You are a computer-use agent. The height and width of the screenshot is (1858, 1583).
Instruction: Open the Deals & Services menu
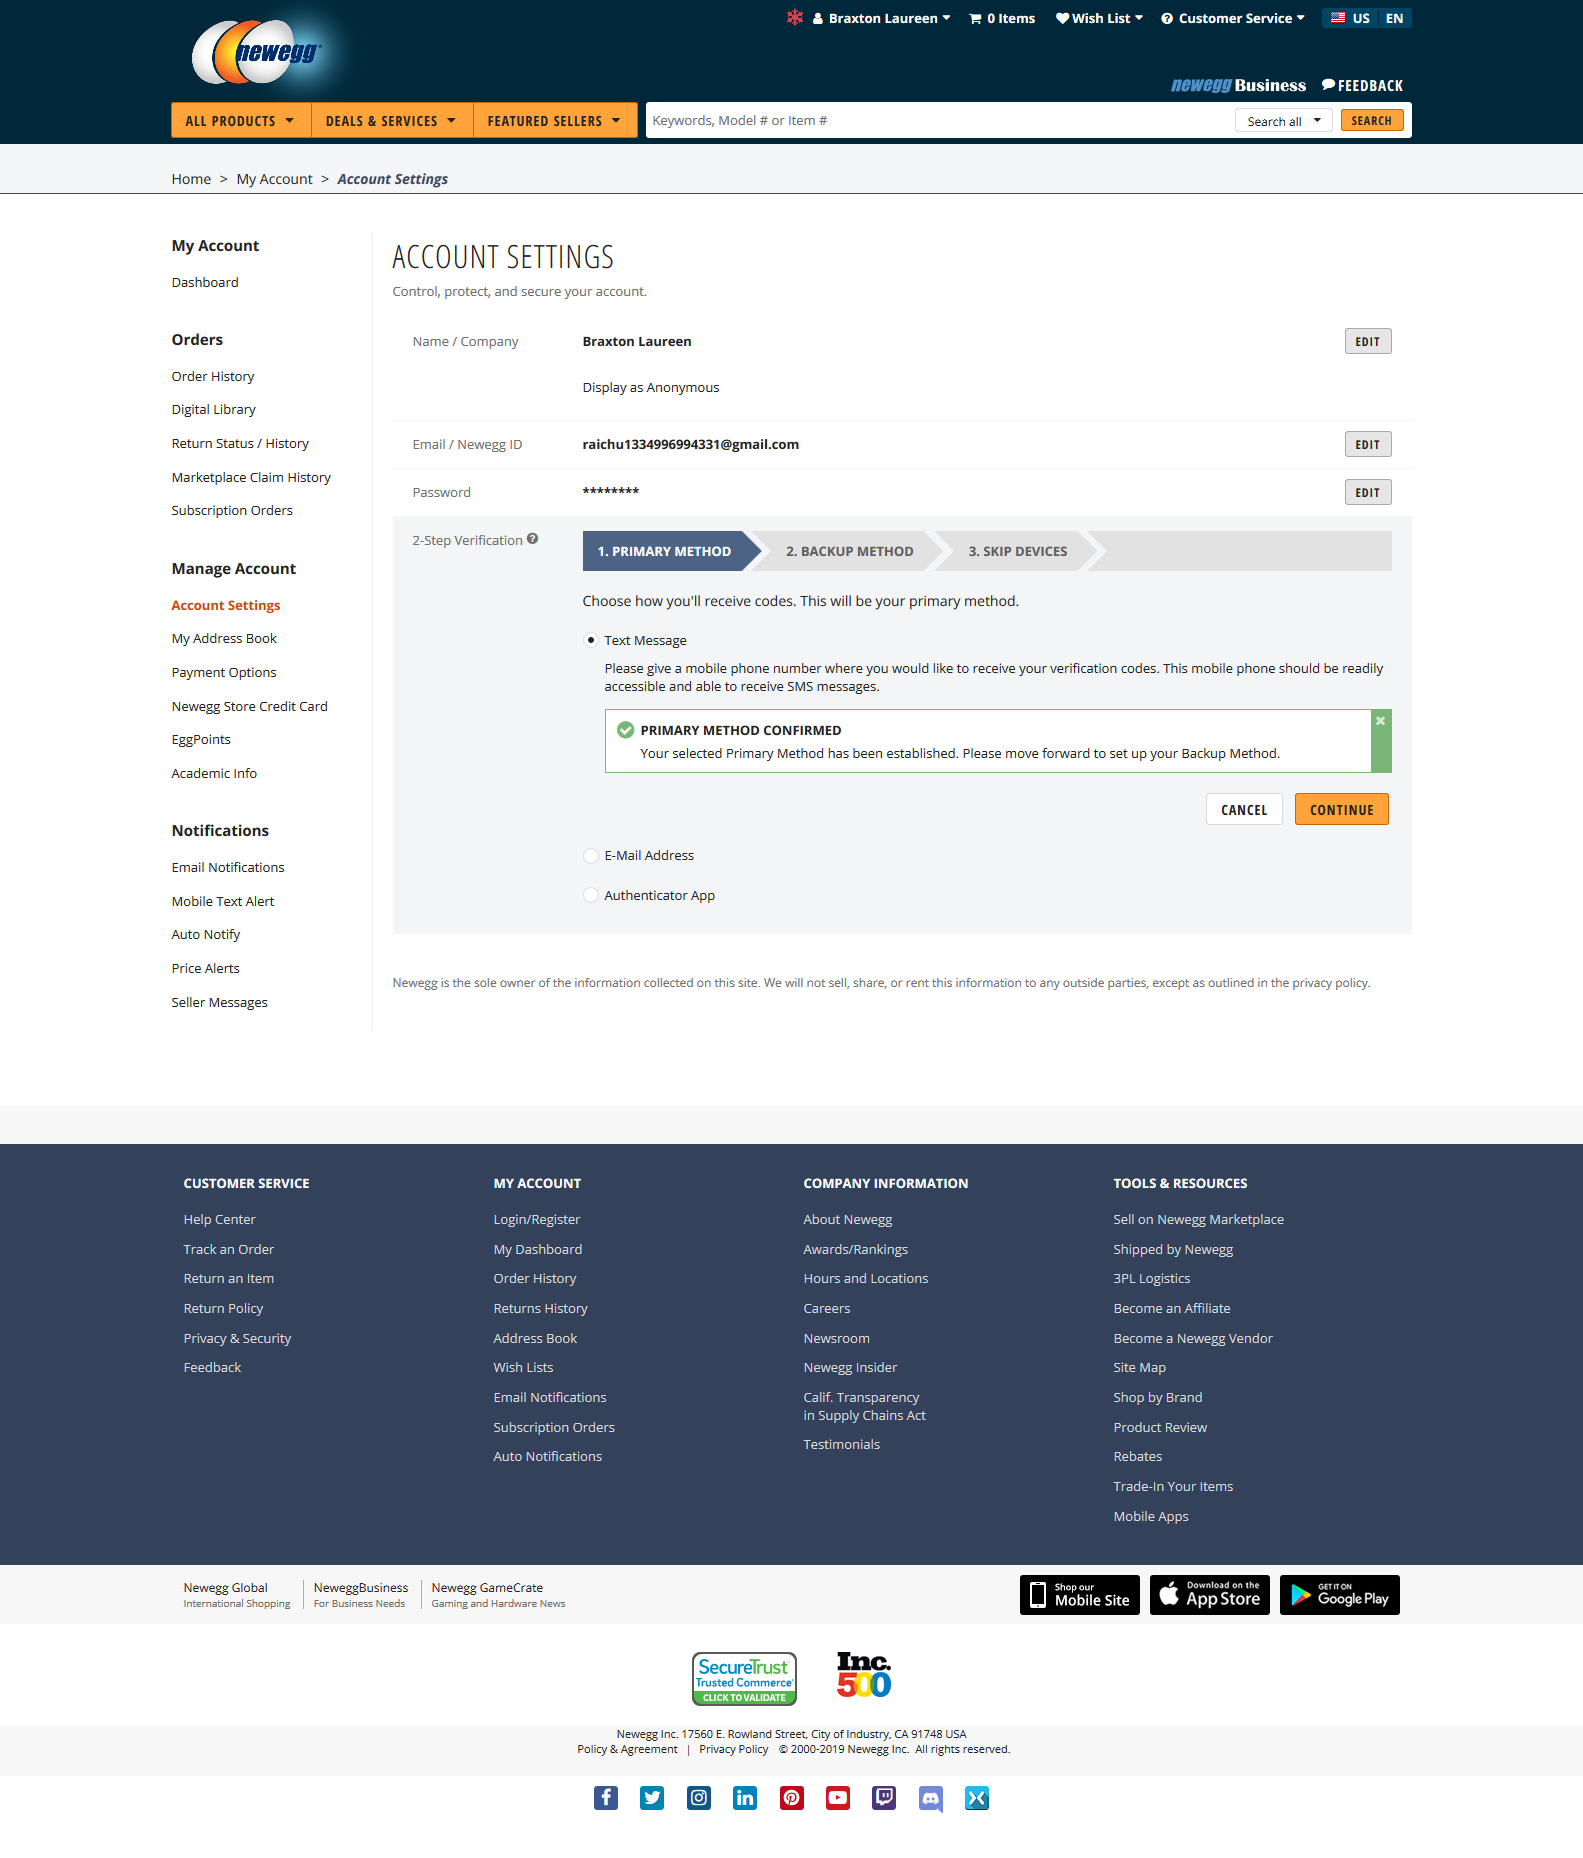(x=392, y=121)
